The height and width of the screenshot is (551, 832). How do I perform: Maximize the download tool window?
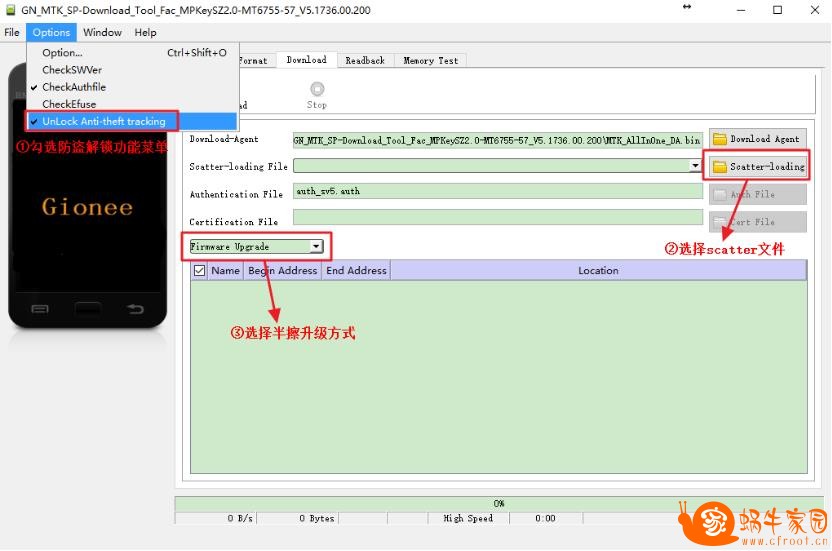click(x=777, y=10)
